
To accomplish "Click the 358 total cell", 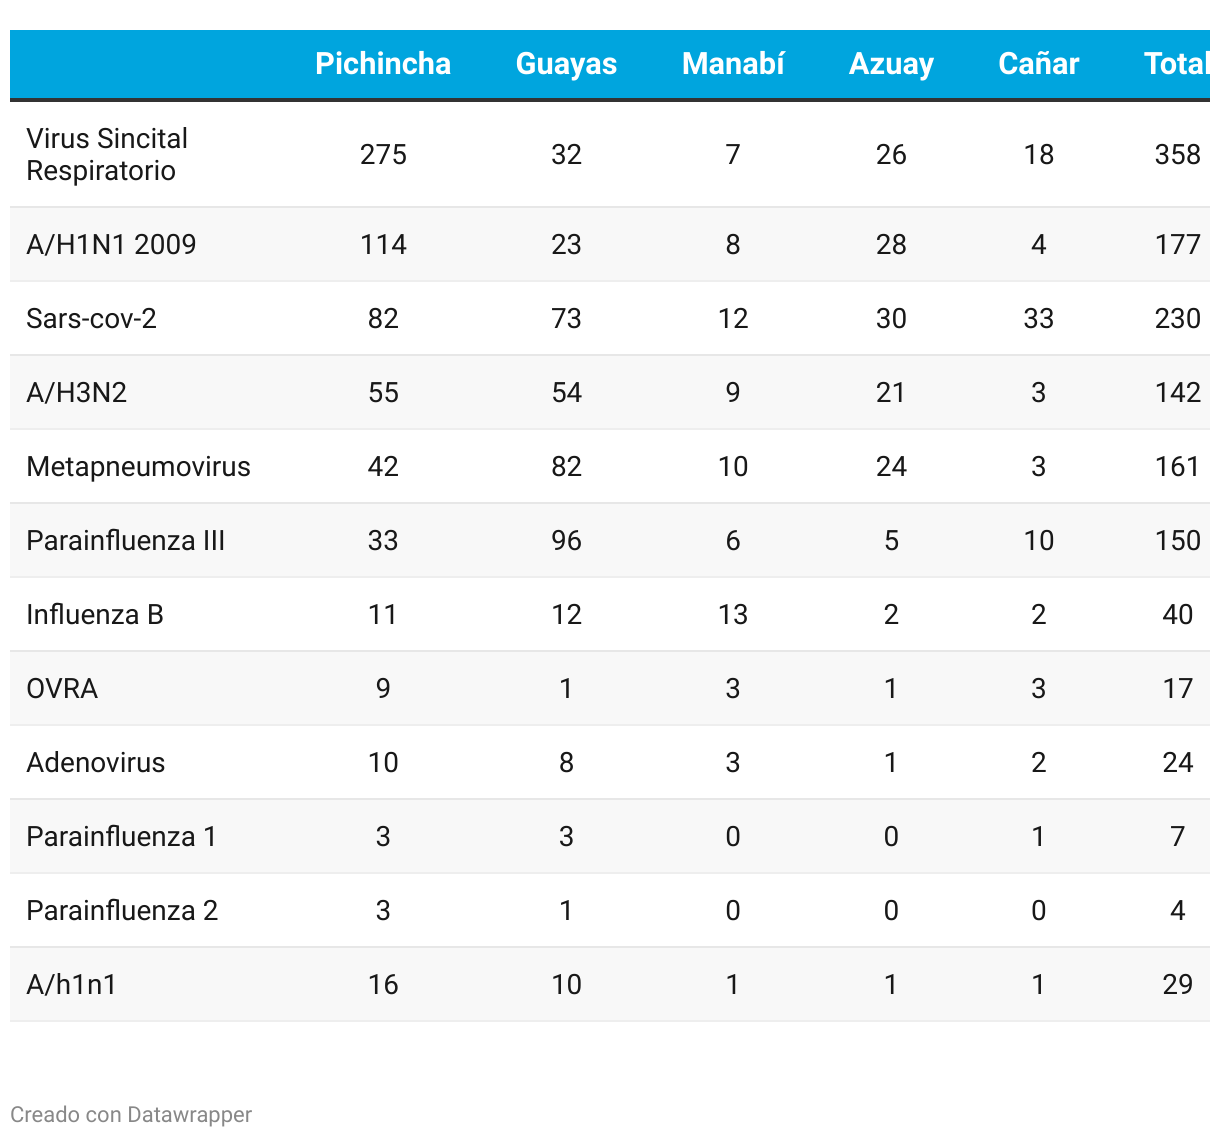I will click(x=1177, y=154).
